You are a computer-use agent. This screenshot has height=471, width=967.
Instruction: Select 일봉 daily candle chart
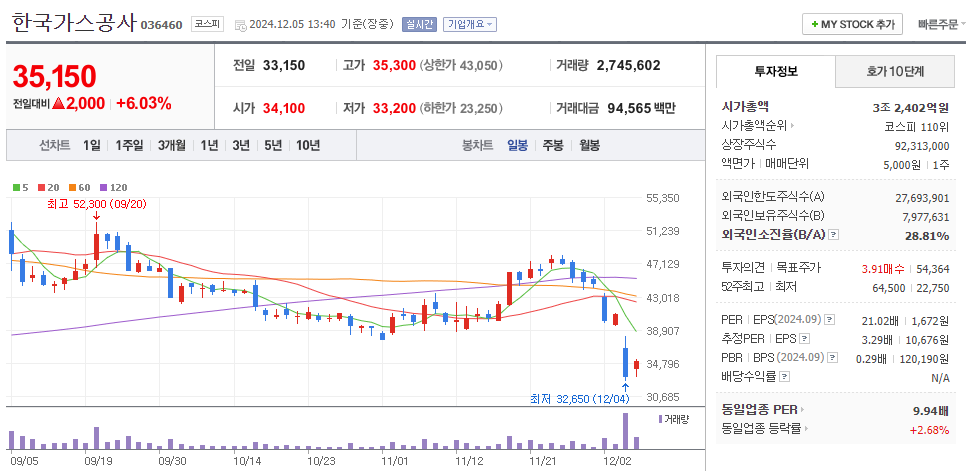[517, 146]
